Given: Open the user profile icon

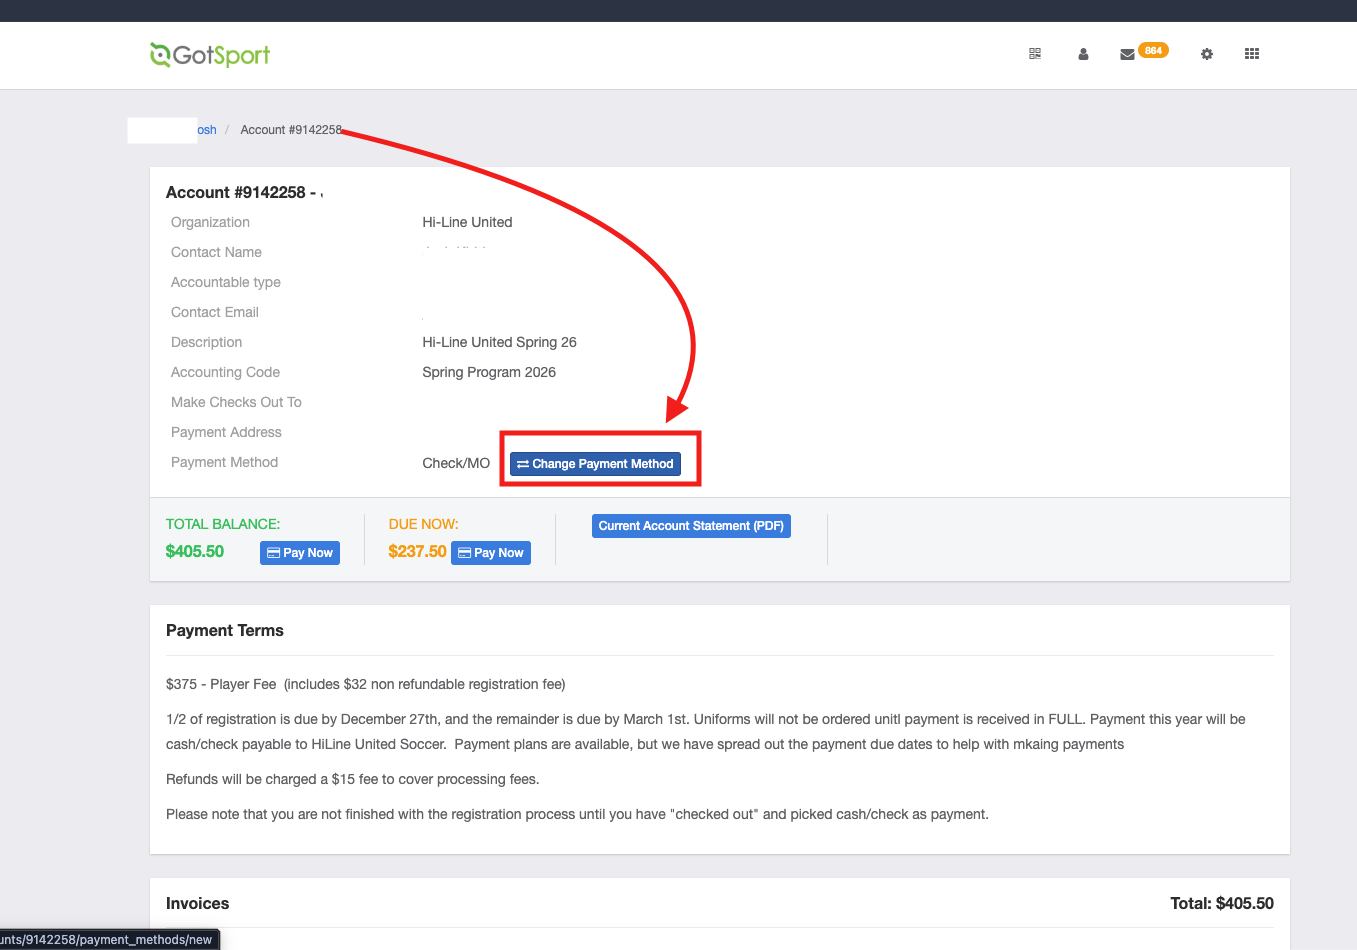Looking at the screenshot, I should pos(1083,54).
